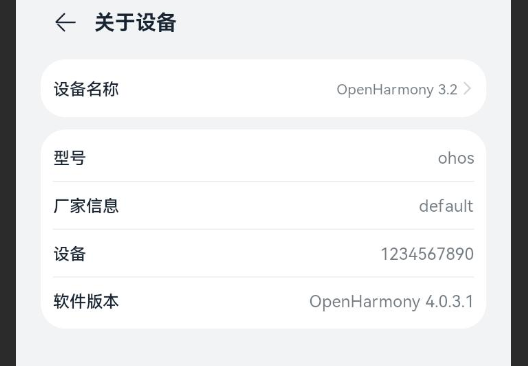Click the 关于设备 page title
Viewport: 528px width, 366px height.
pyautogui.click(x=135, y=23)
